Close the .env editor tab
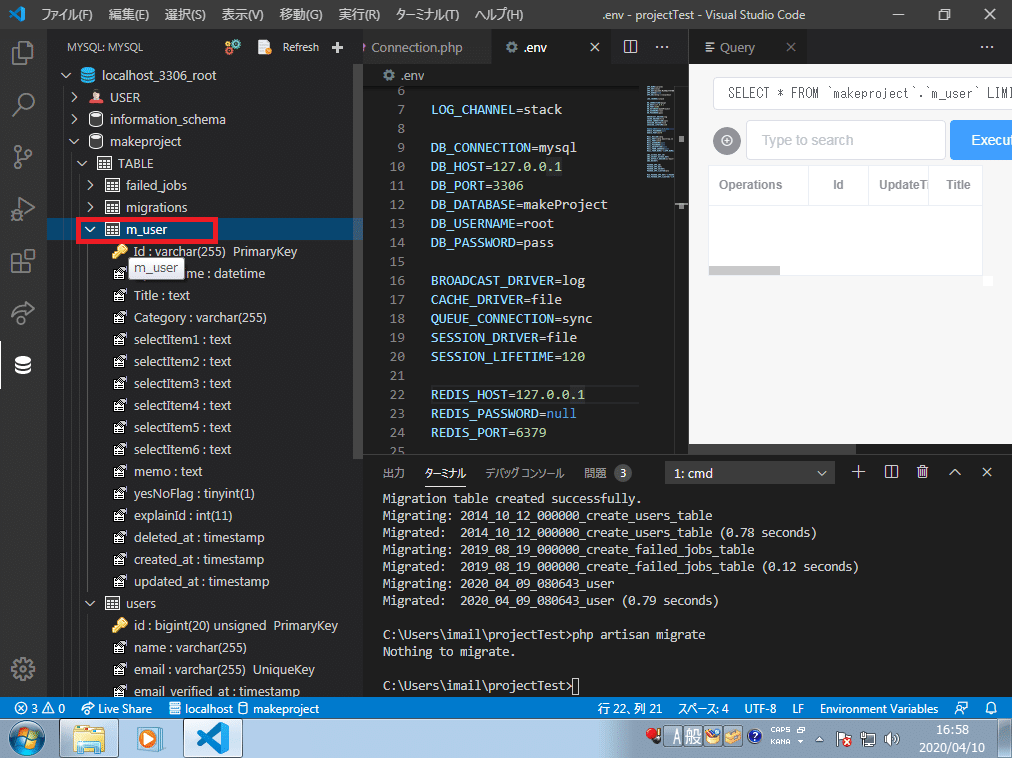Screen dimensions: 1012x758 click(594, 47)
